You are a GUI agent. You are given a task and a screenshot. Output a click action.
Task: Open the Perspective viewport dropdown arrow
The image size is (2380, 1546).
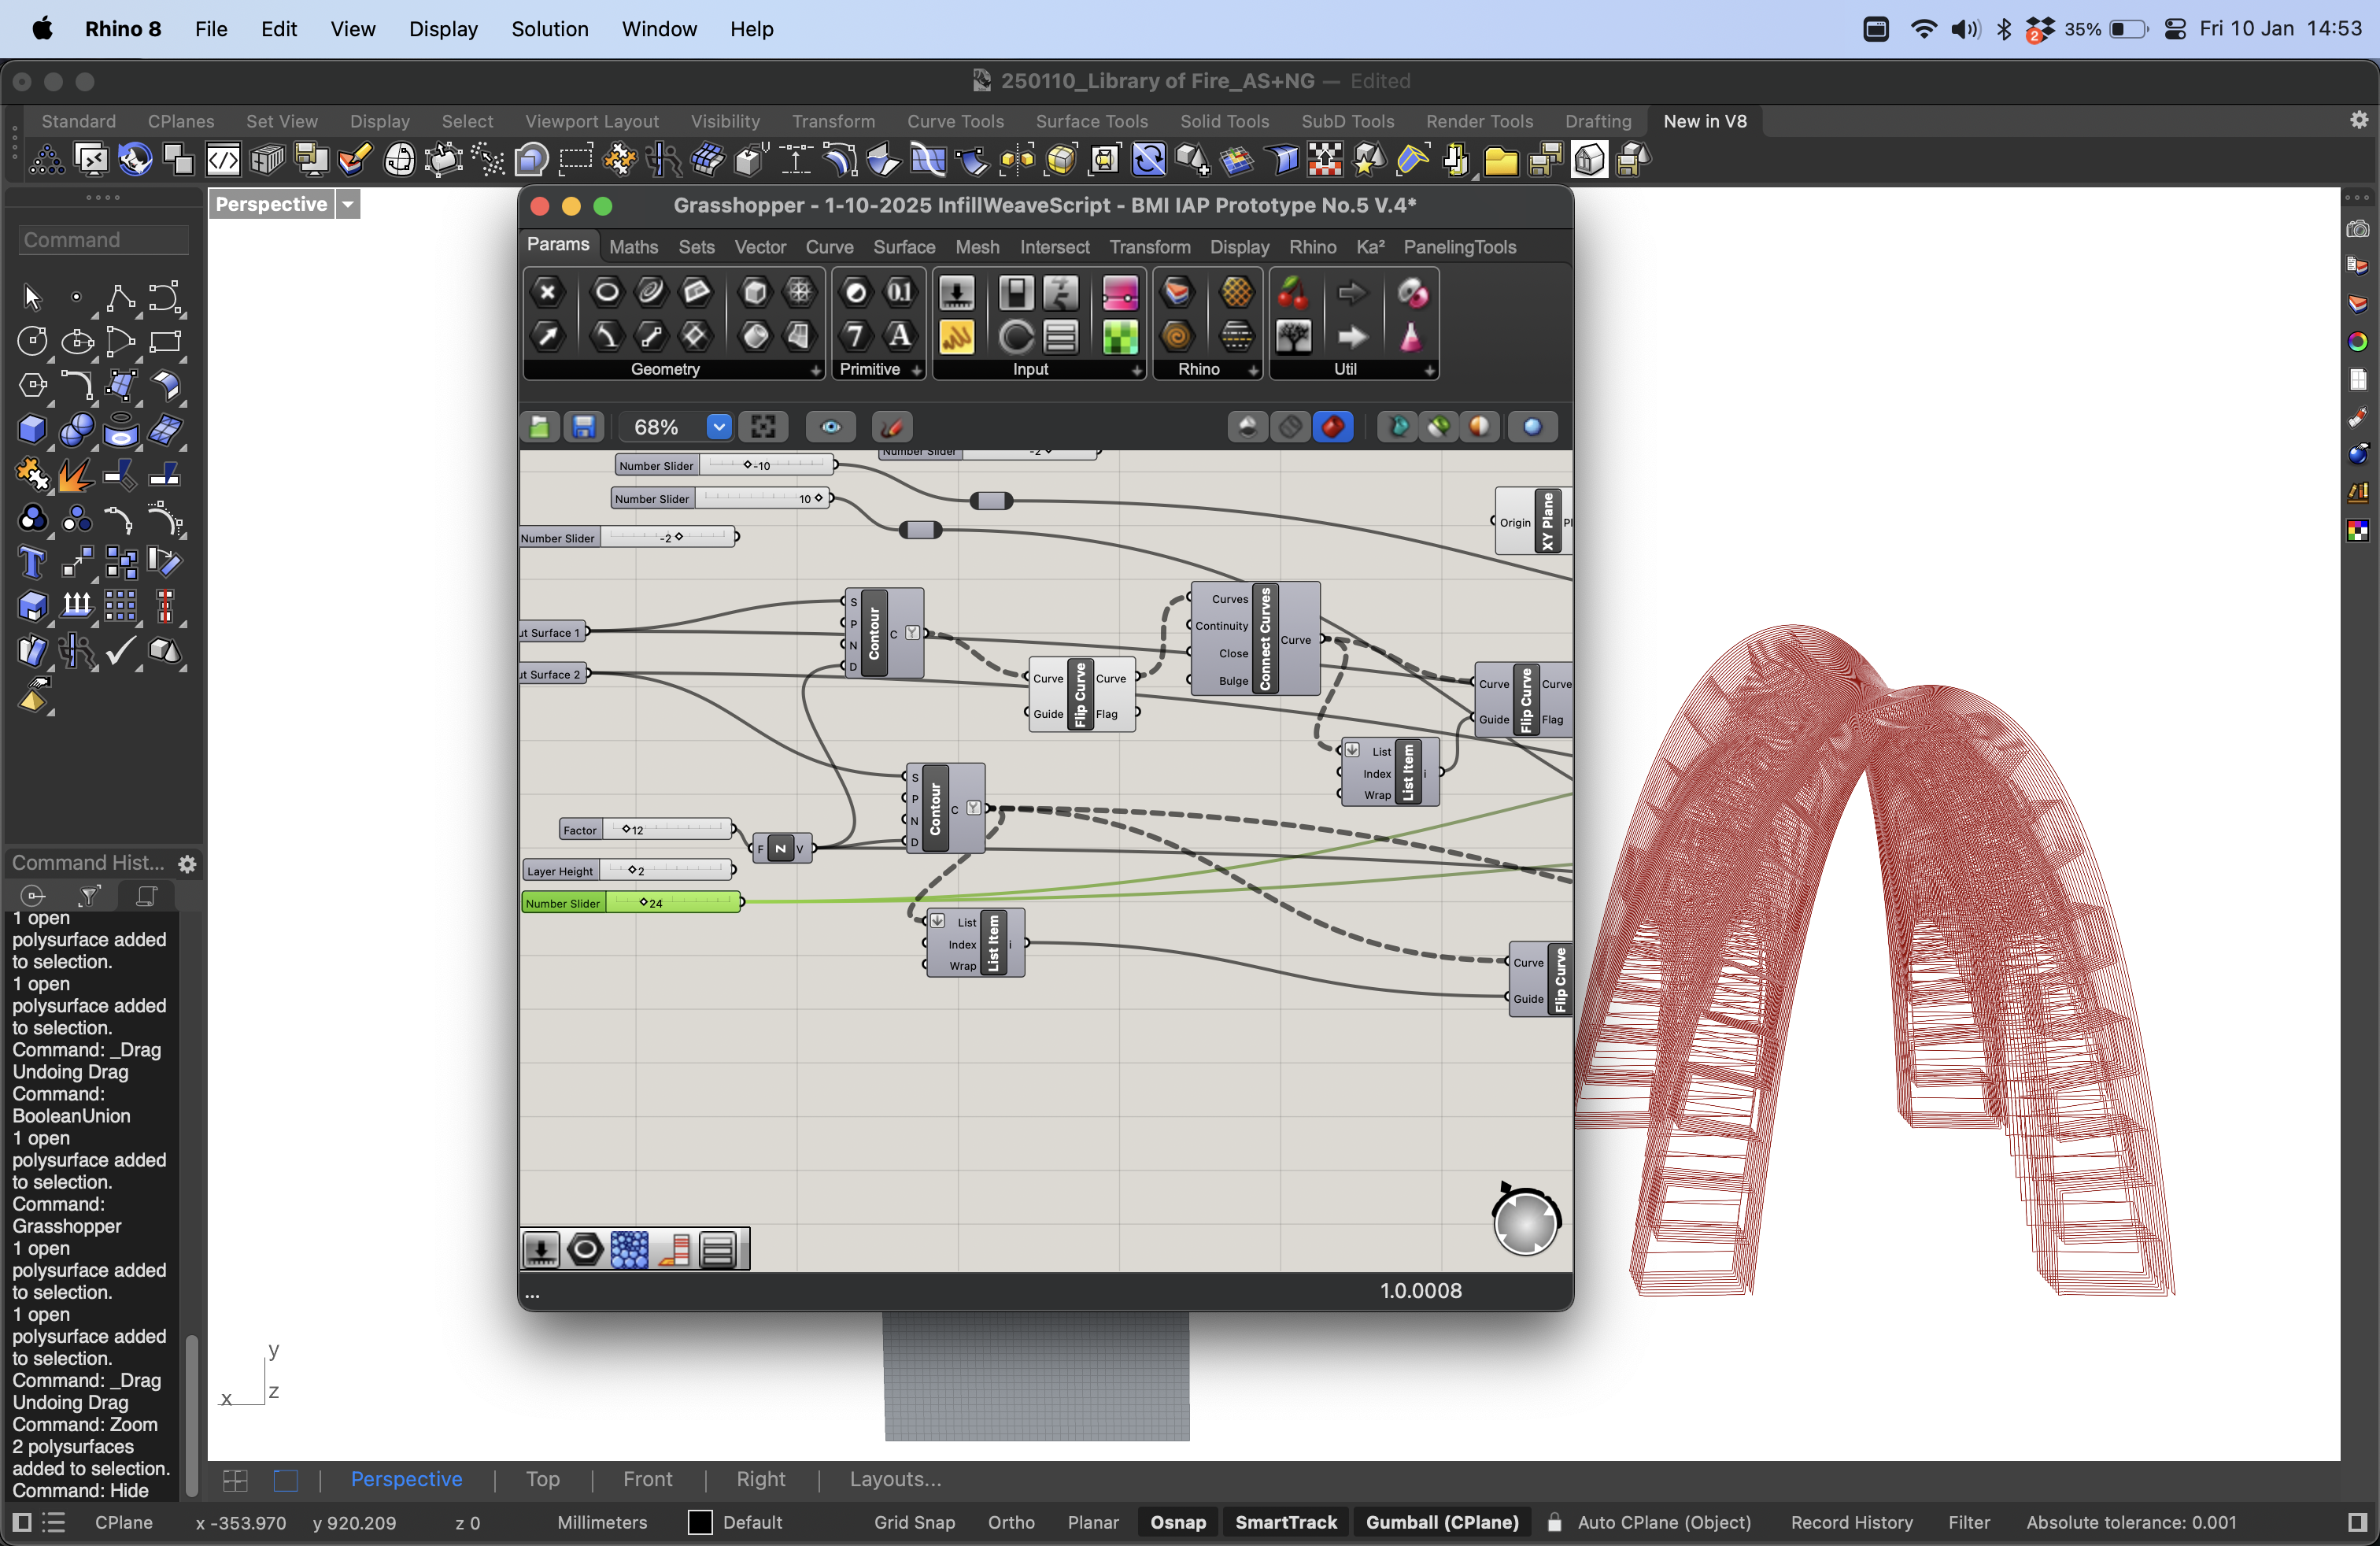(348, 205)
